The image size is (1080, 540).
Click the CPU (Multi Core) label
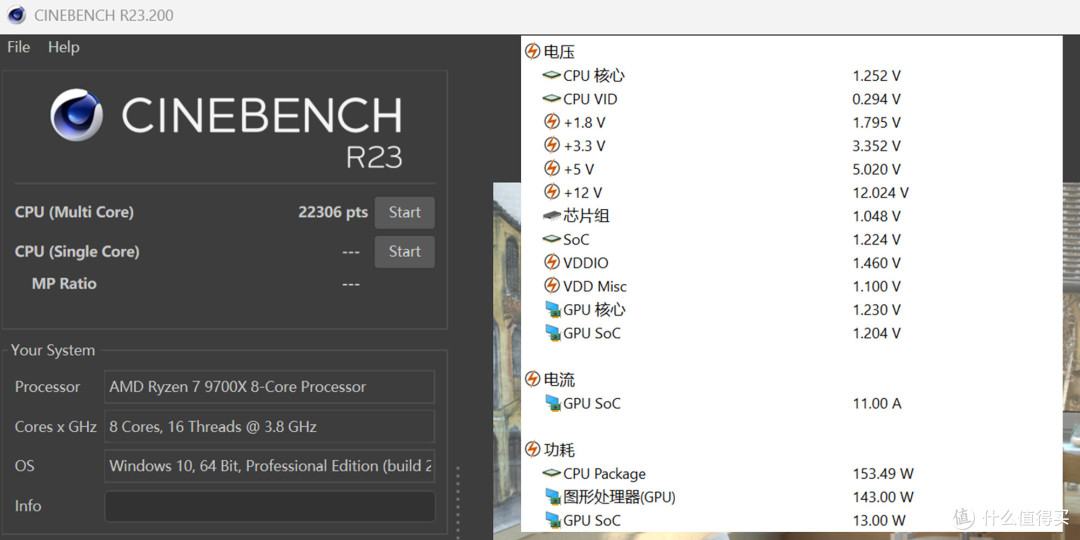click(74, 213)
